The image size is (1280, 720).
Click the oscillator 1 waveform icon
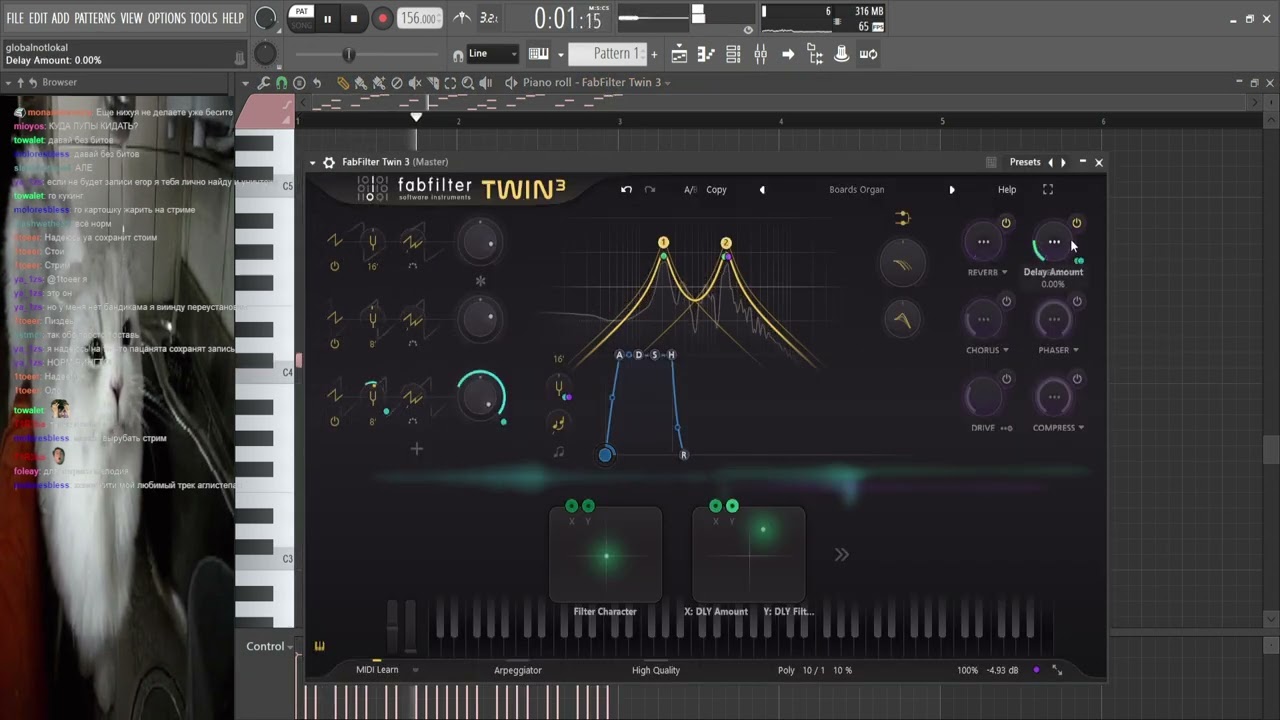pos(335,241)
